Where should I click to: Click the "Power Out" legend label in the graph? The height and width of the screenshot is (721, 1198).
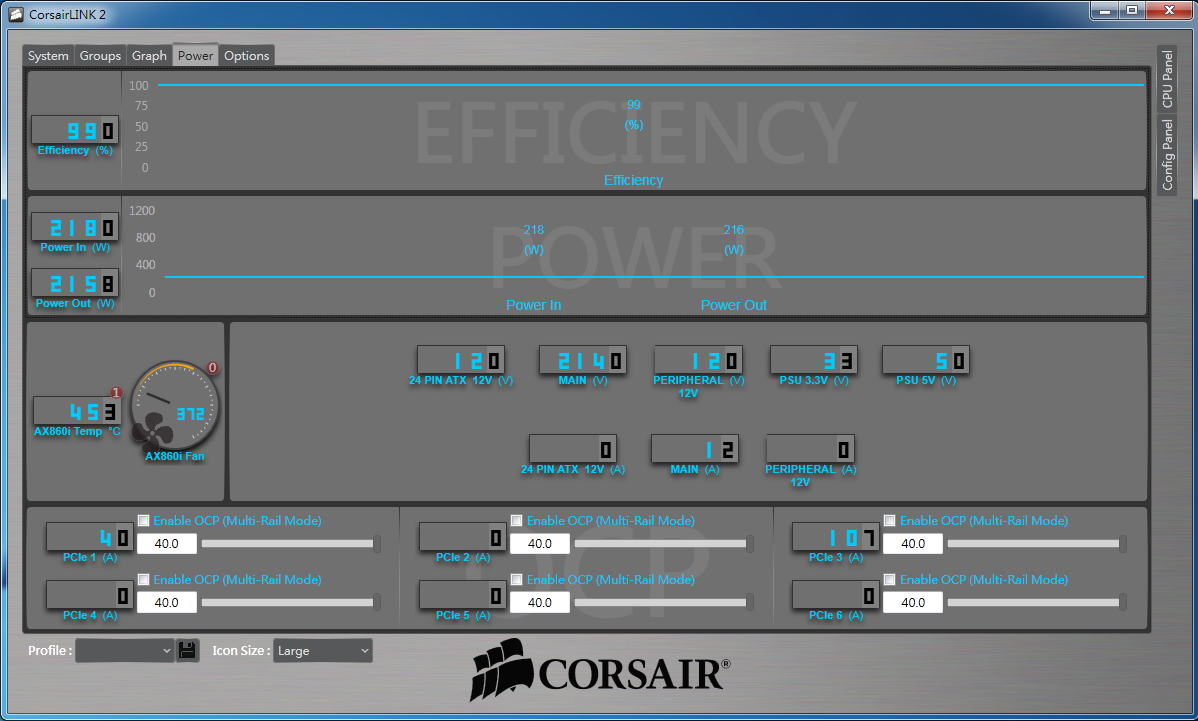pyautogui.click(x=733, y=305)
